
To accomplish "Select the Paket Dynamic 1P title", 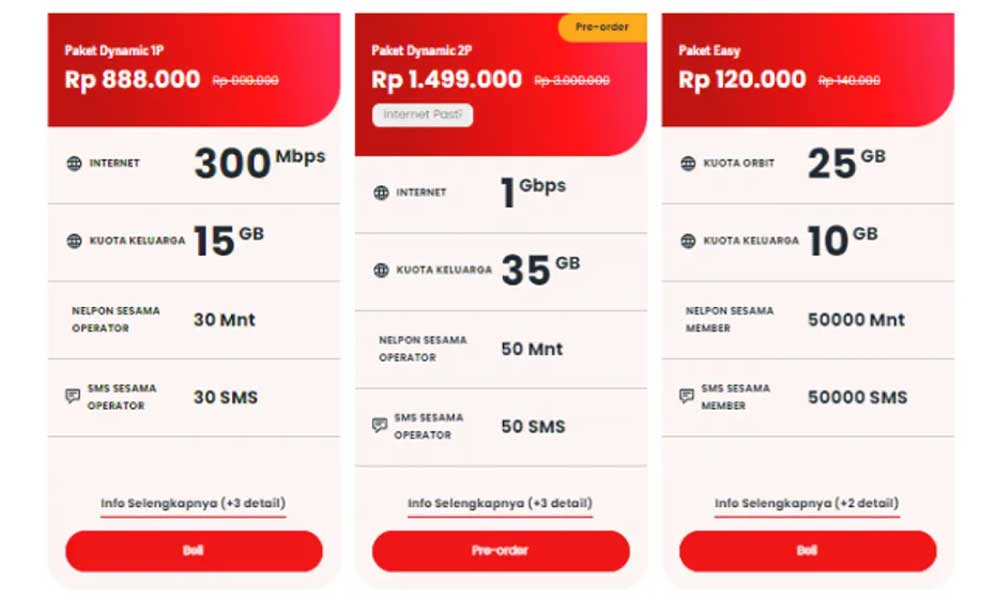I will [114, 50].
